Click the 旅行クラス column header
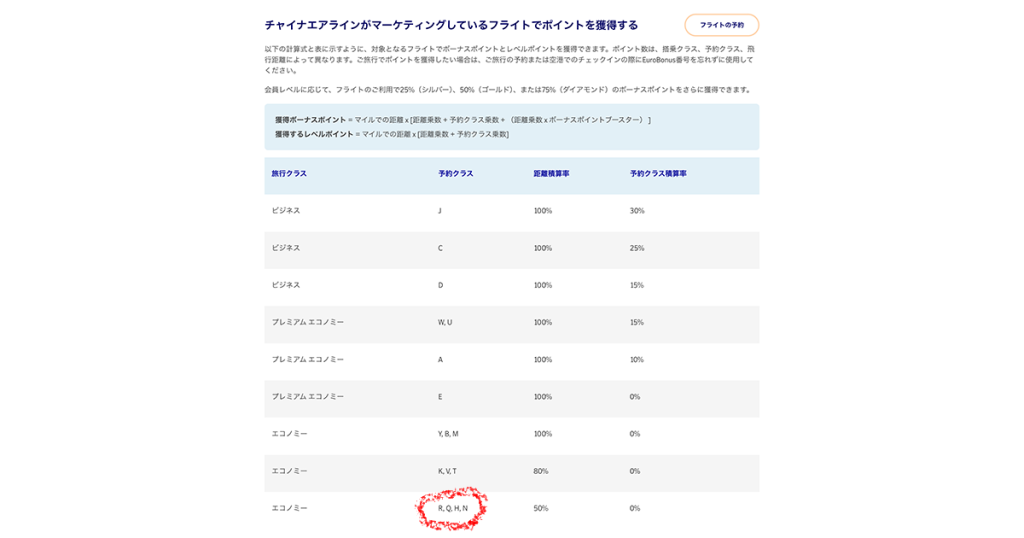 click(x=289, y=174)
